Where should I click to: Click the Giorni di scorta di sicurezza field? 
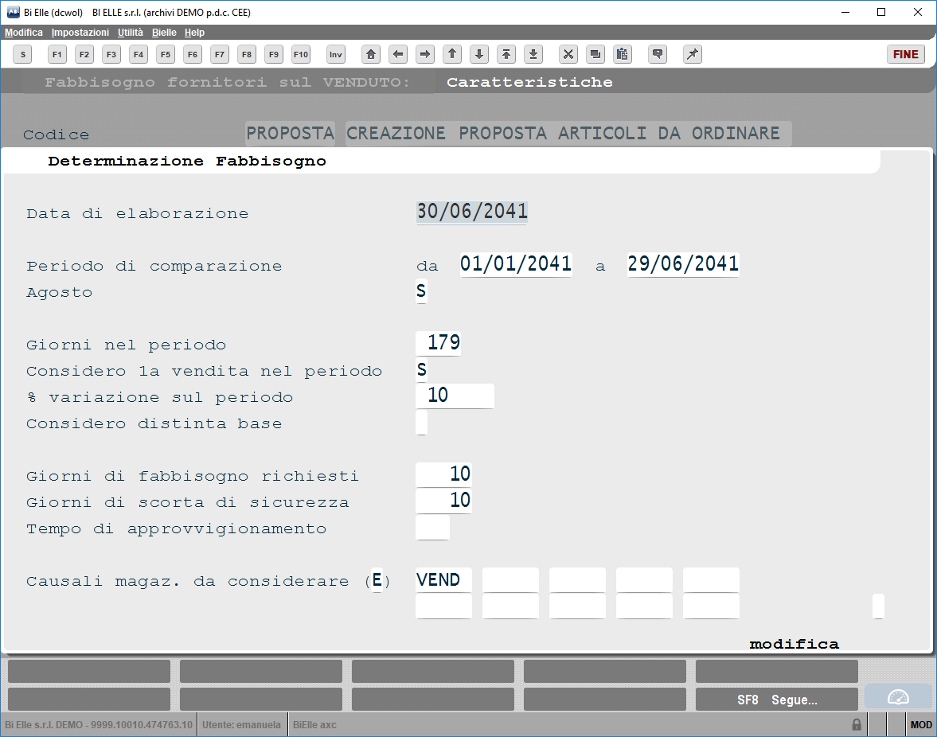tap(443, 501)
